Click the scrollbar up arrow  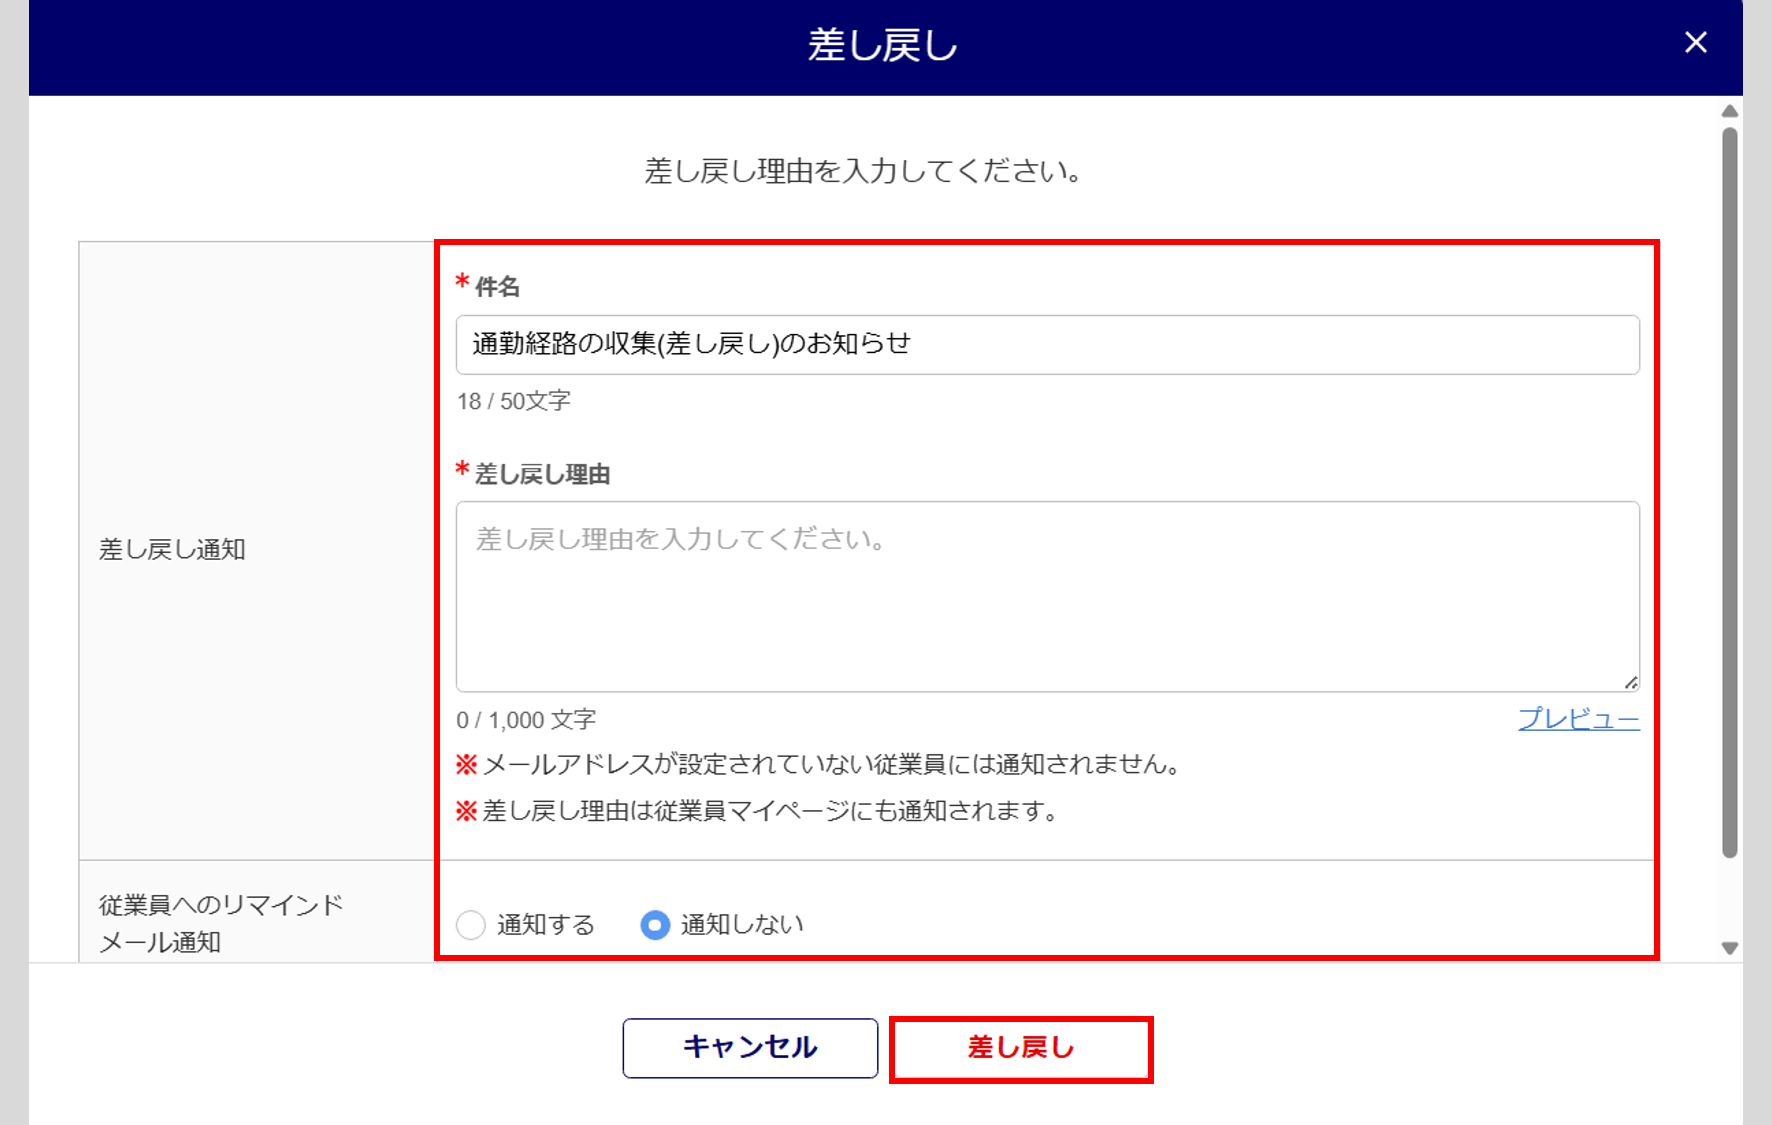[1730, 111]
